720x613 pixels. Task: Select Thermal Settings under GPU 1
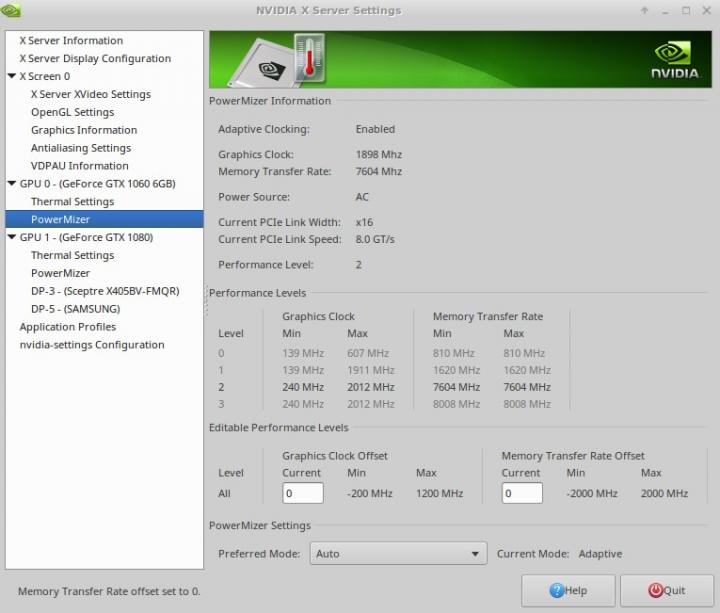[73, 255]
